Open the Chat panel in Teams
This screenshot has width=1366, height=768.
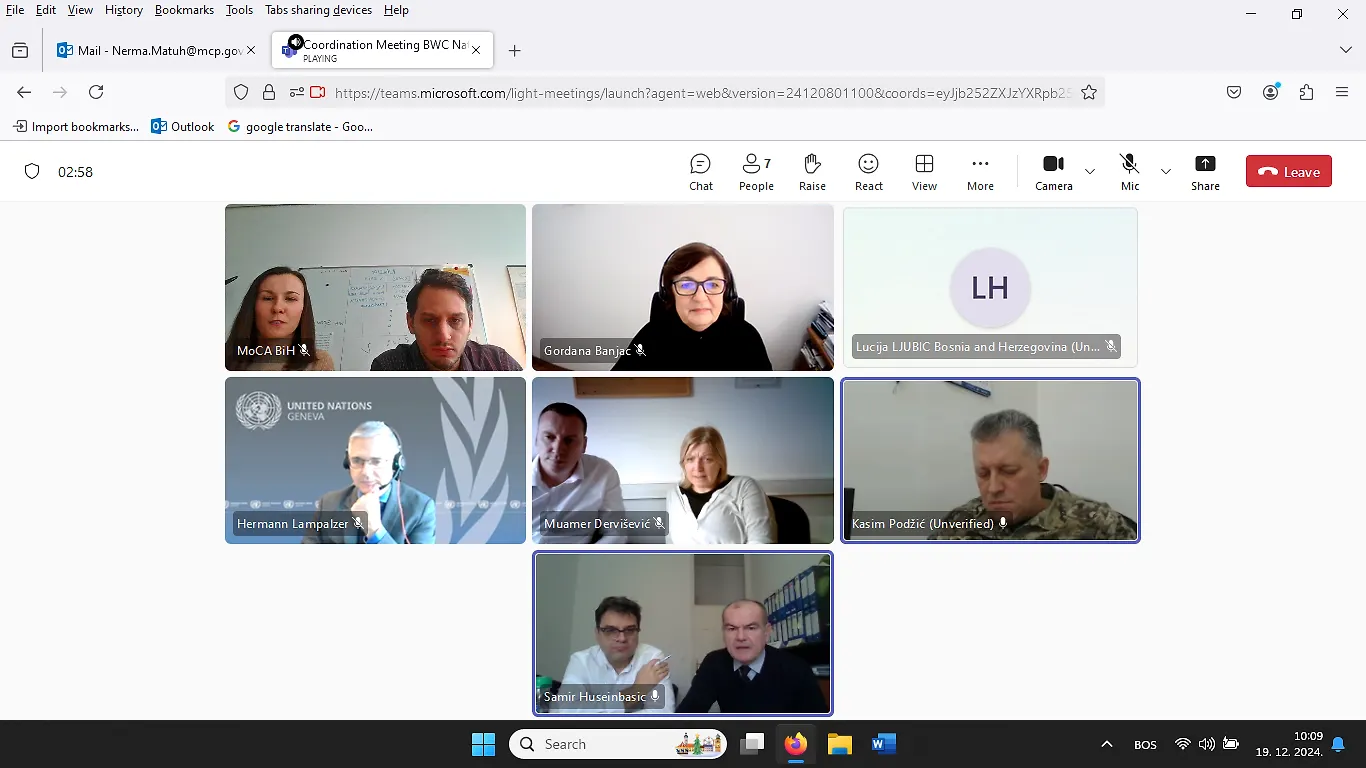[x=700, y=171]
